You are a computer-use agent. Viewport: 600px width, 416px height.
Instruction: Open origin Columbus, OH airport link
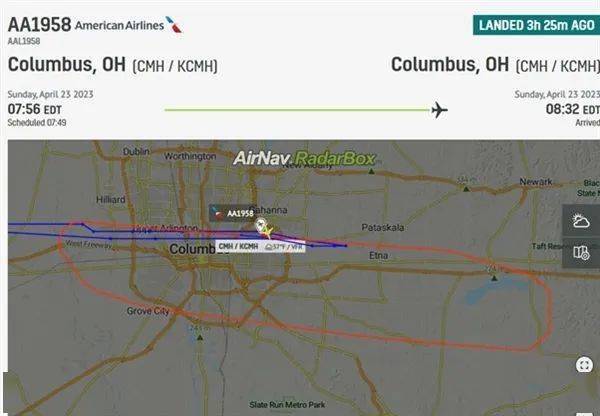click(112, 65)
